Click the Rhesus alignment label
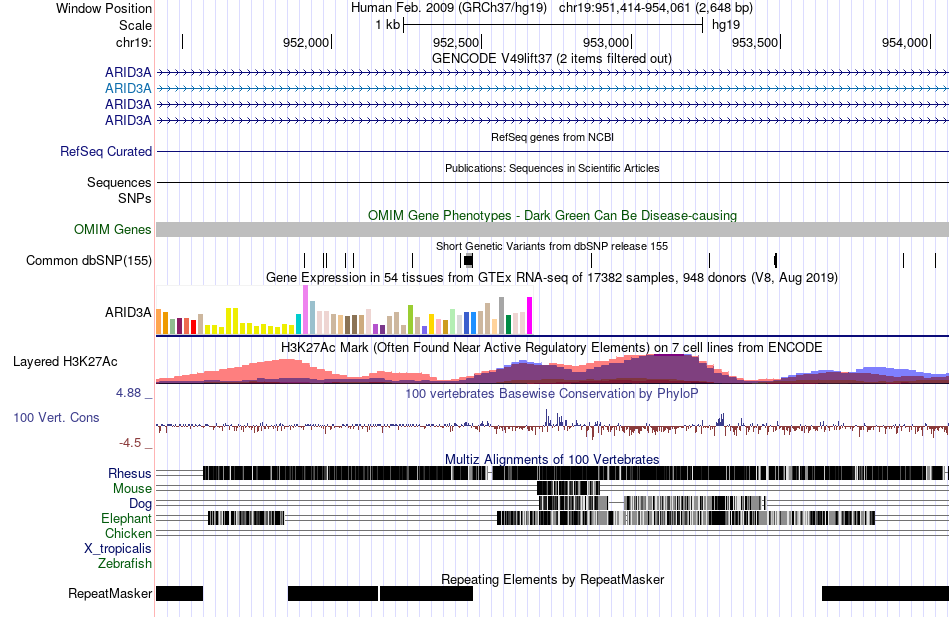Viewport: 950px width, 617px height. point(130,473)
